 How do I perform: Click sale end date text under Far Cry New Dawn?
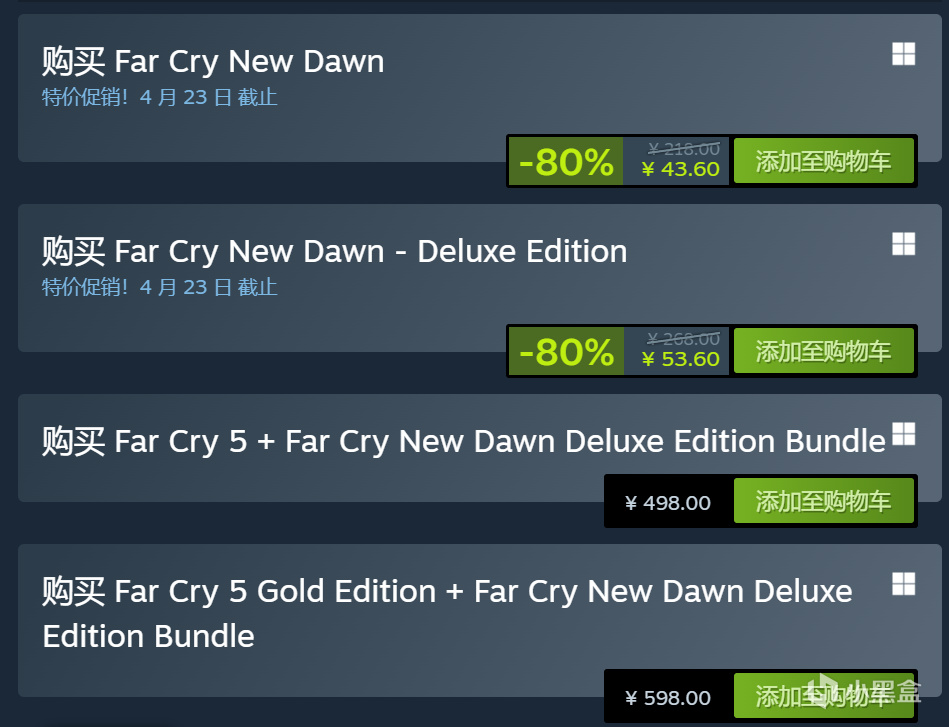pos(160,97)
